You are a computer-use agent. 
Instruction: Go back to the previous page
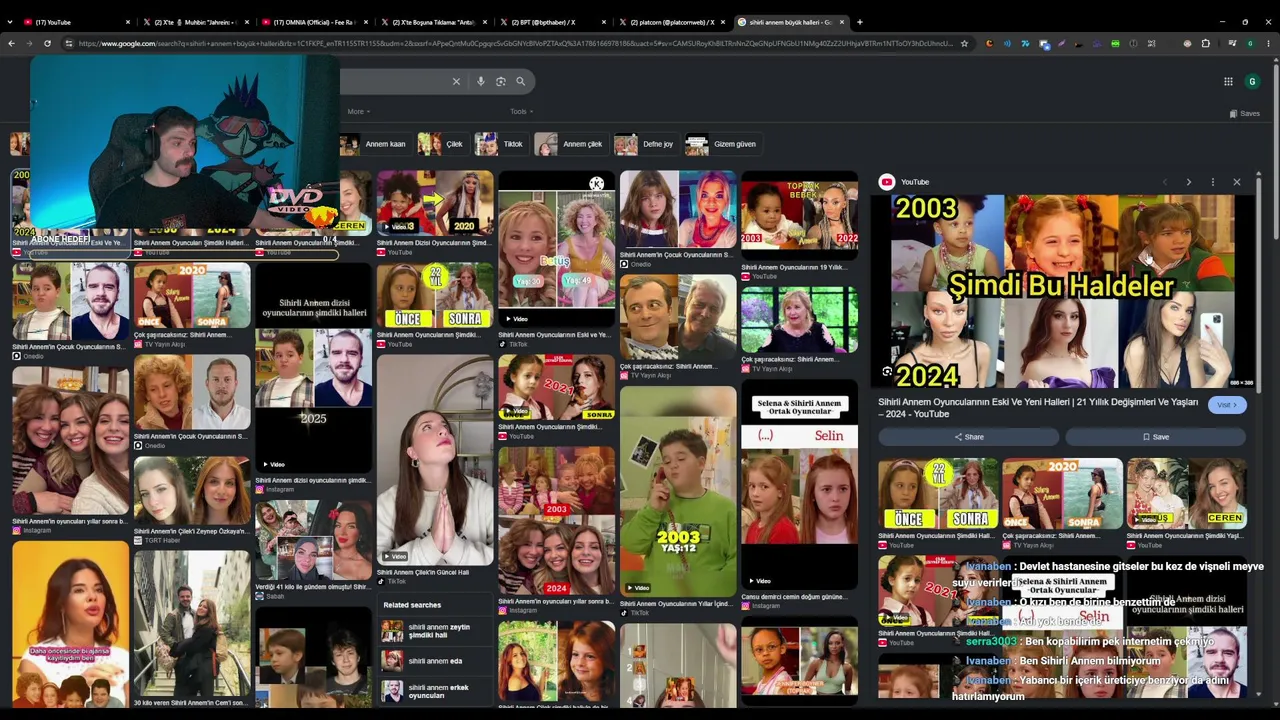pyautogui.click(x=11, y=43)
